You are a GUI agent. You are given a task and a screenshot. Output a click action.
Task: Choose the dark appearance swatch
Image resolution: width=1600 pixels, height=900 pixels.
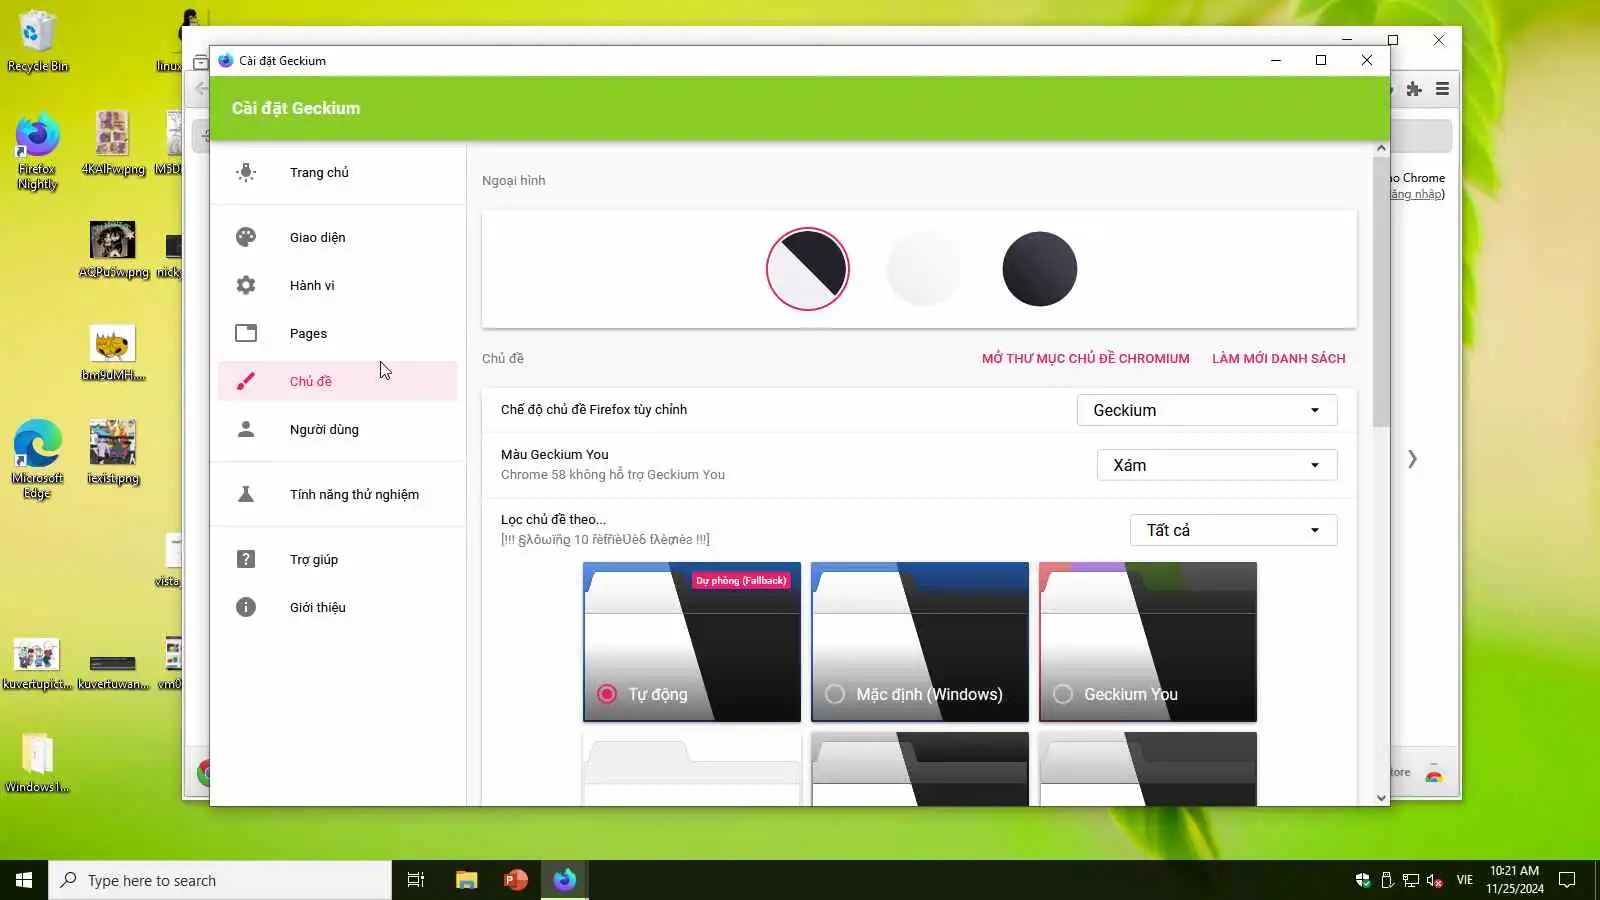(1040, 269)
